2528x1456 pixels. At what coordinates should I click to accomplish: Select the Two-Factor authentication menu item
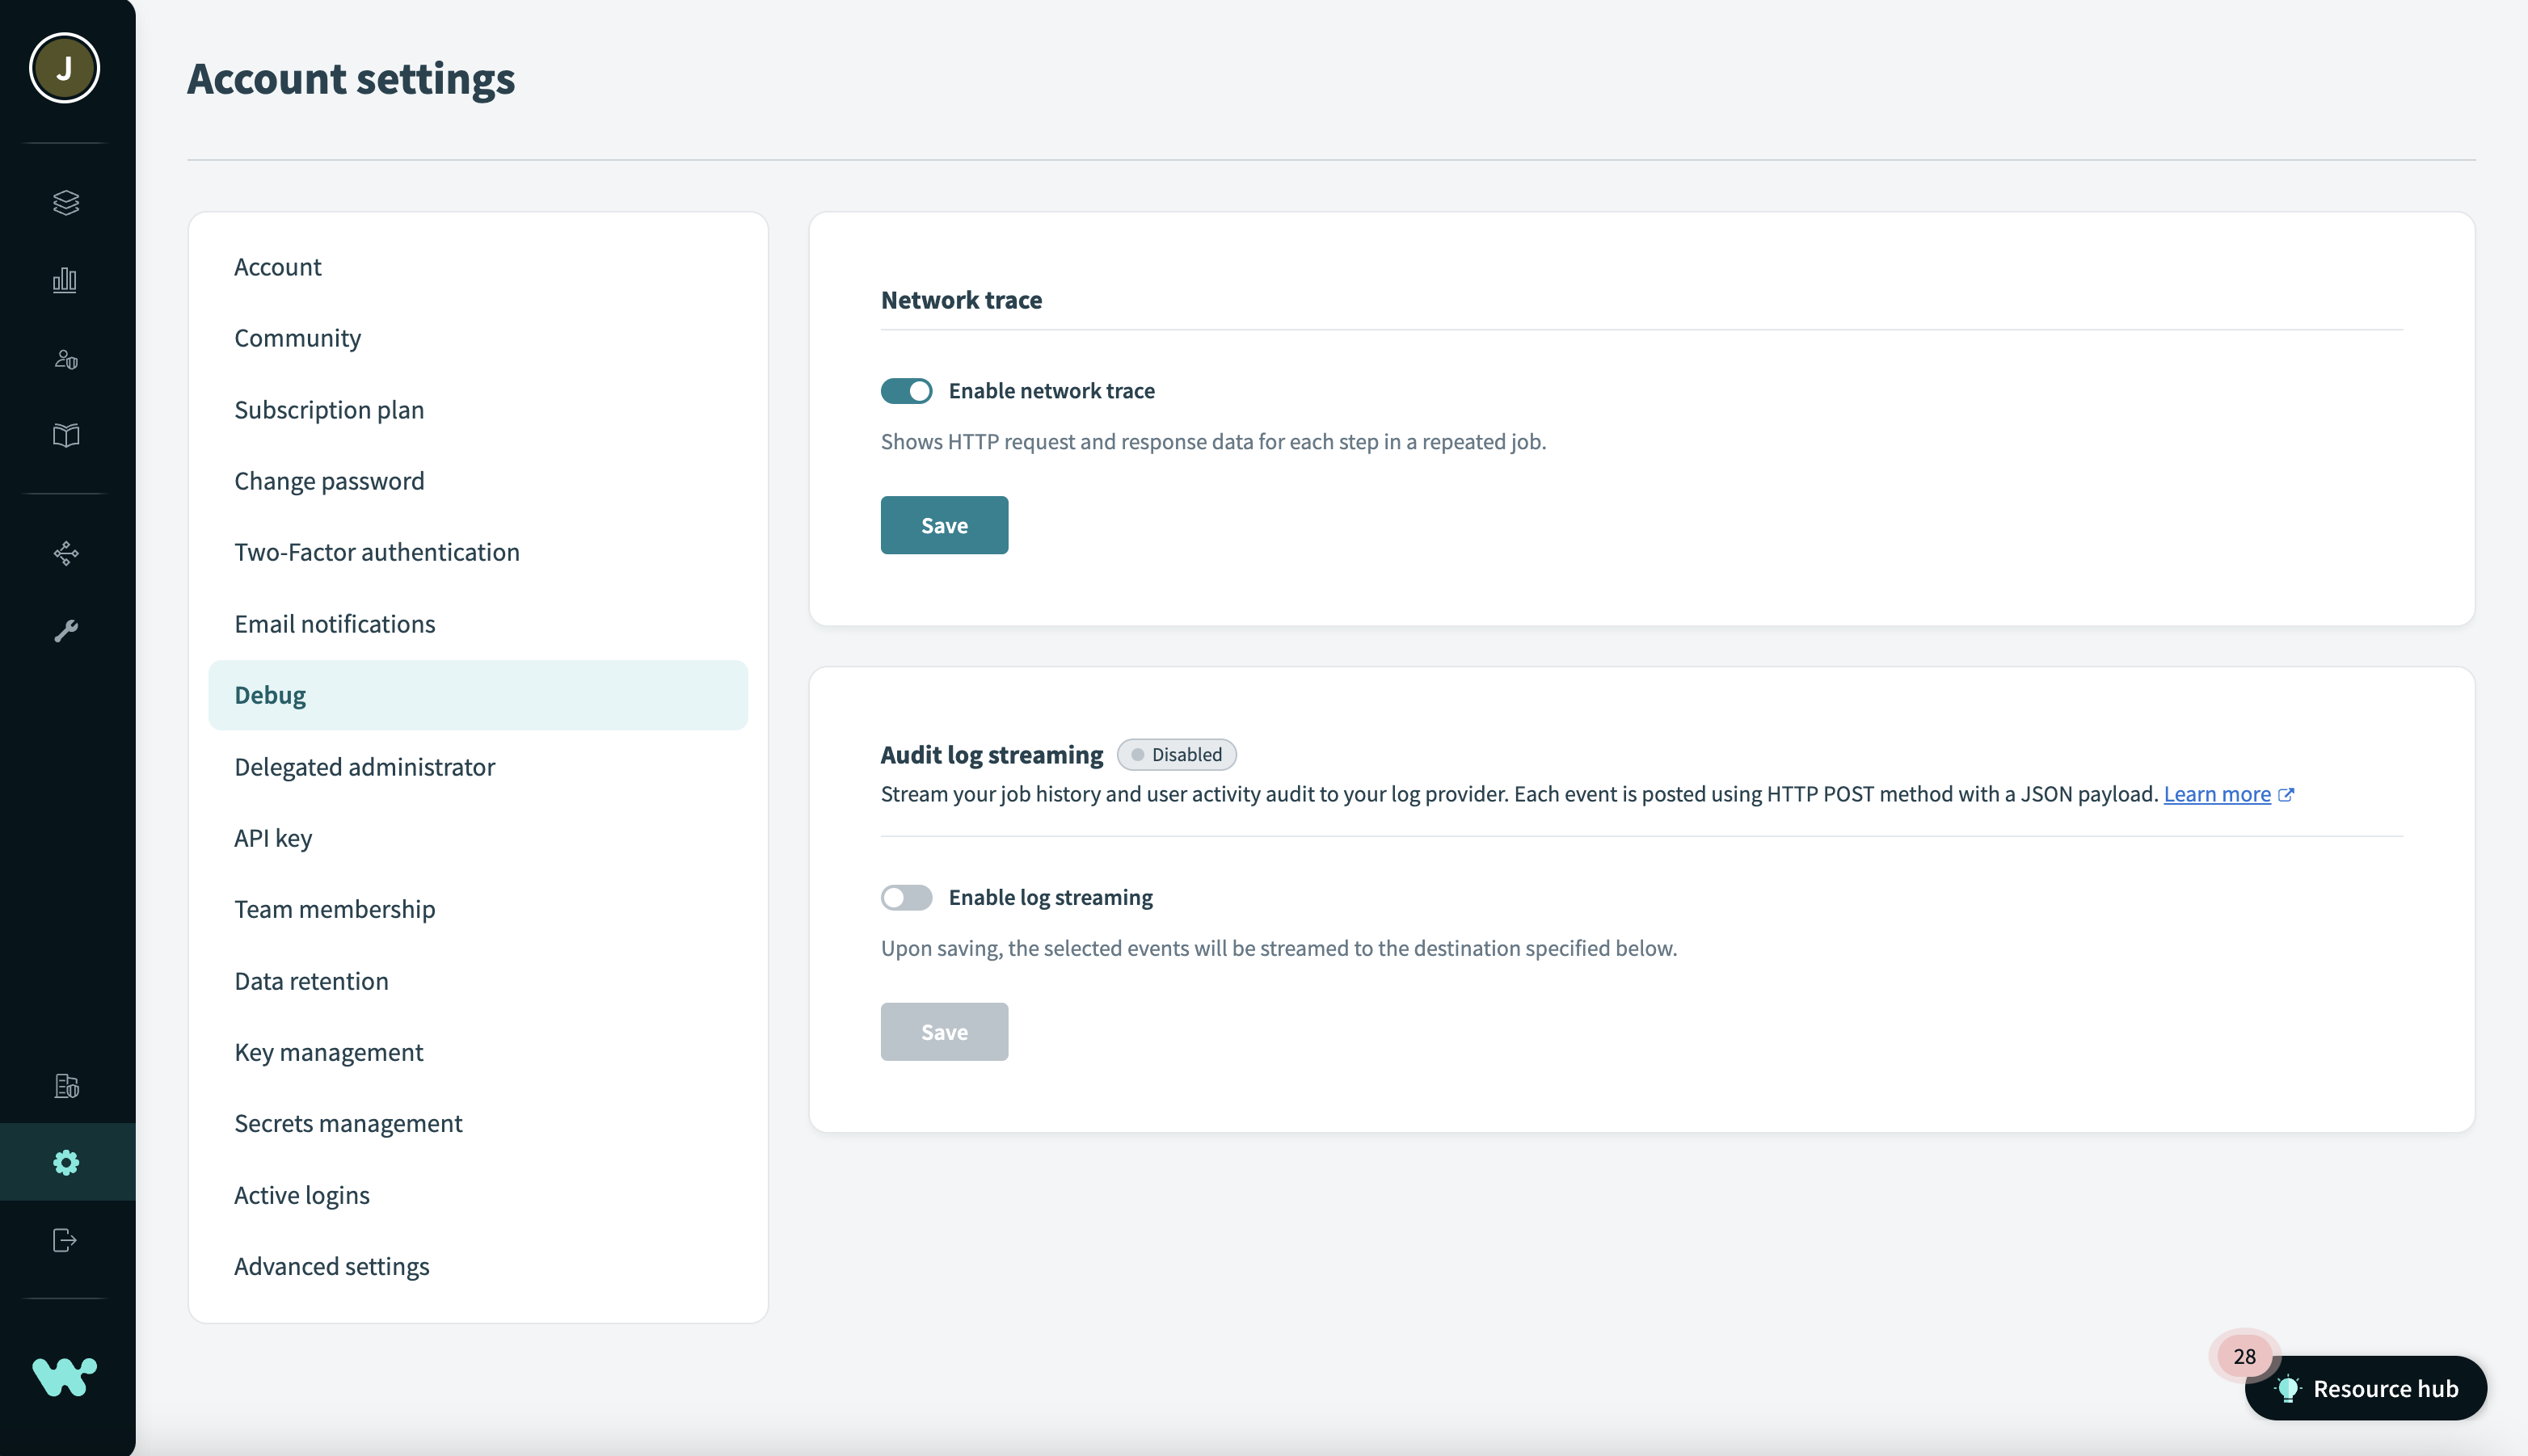377,552
